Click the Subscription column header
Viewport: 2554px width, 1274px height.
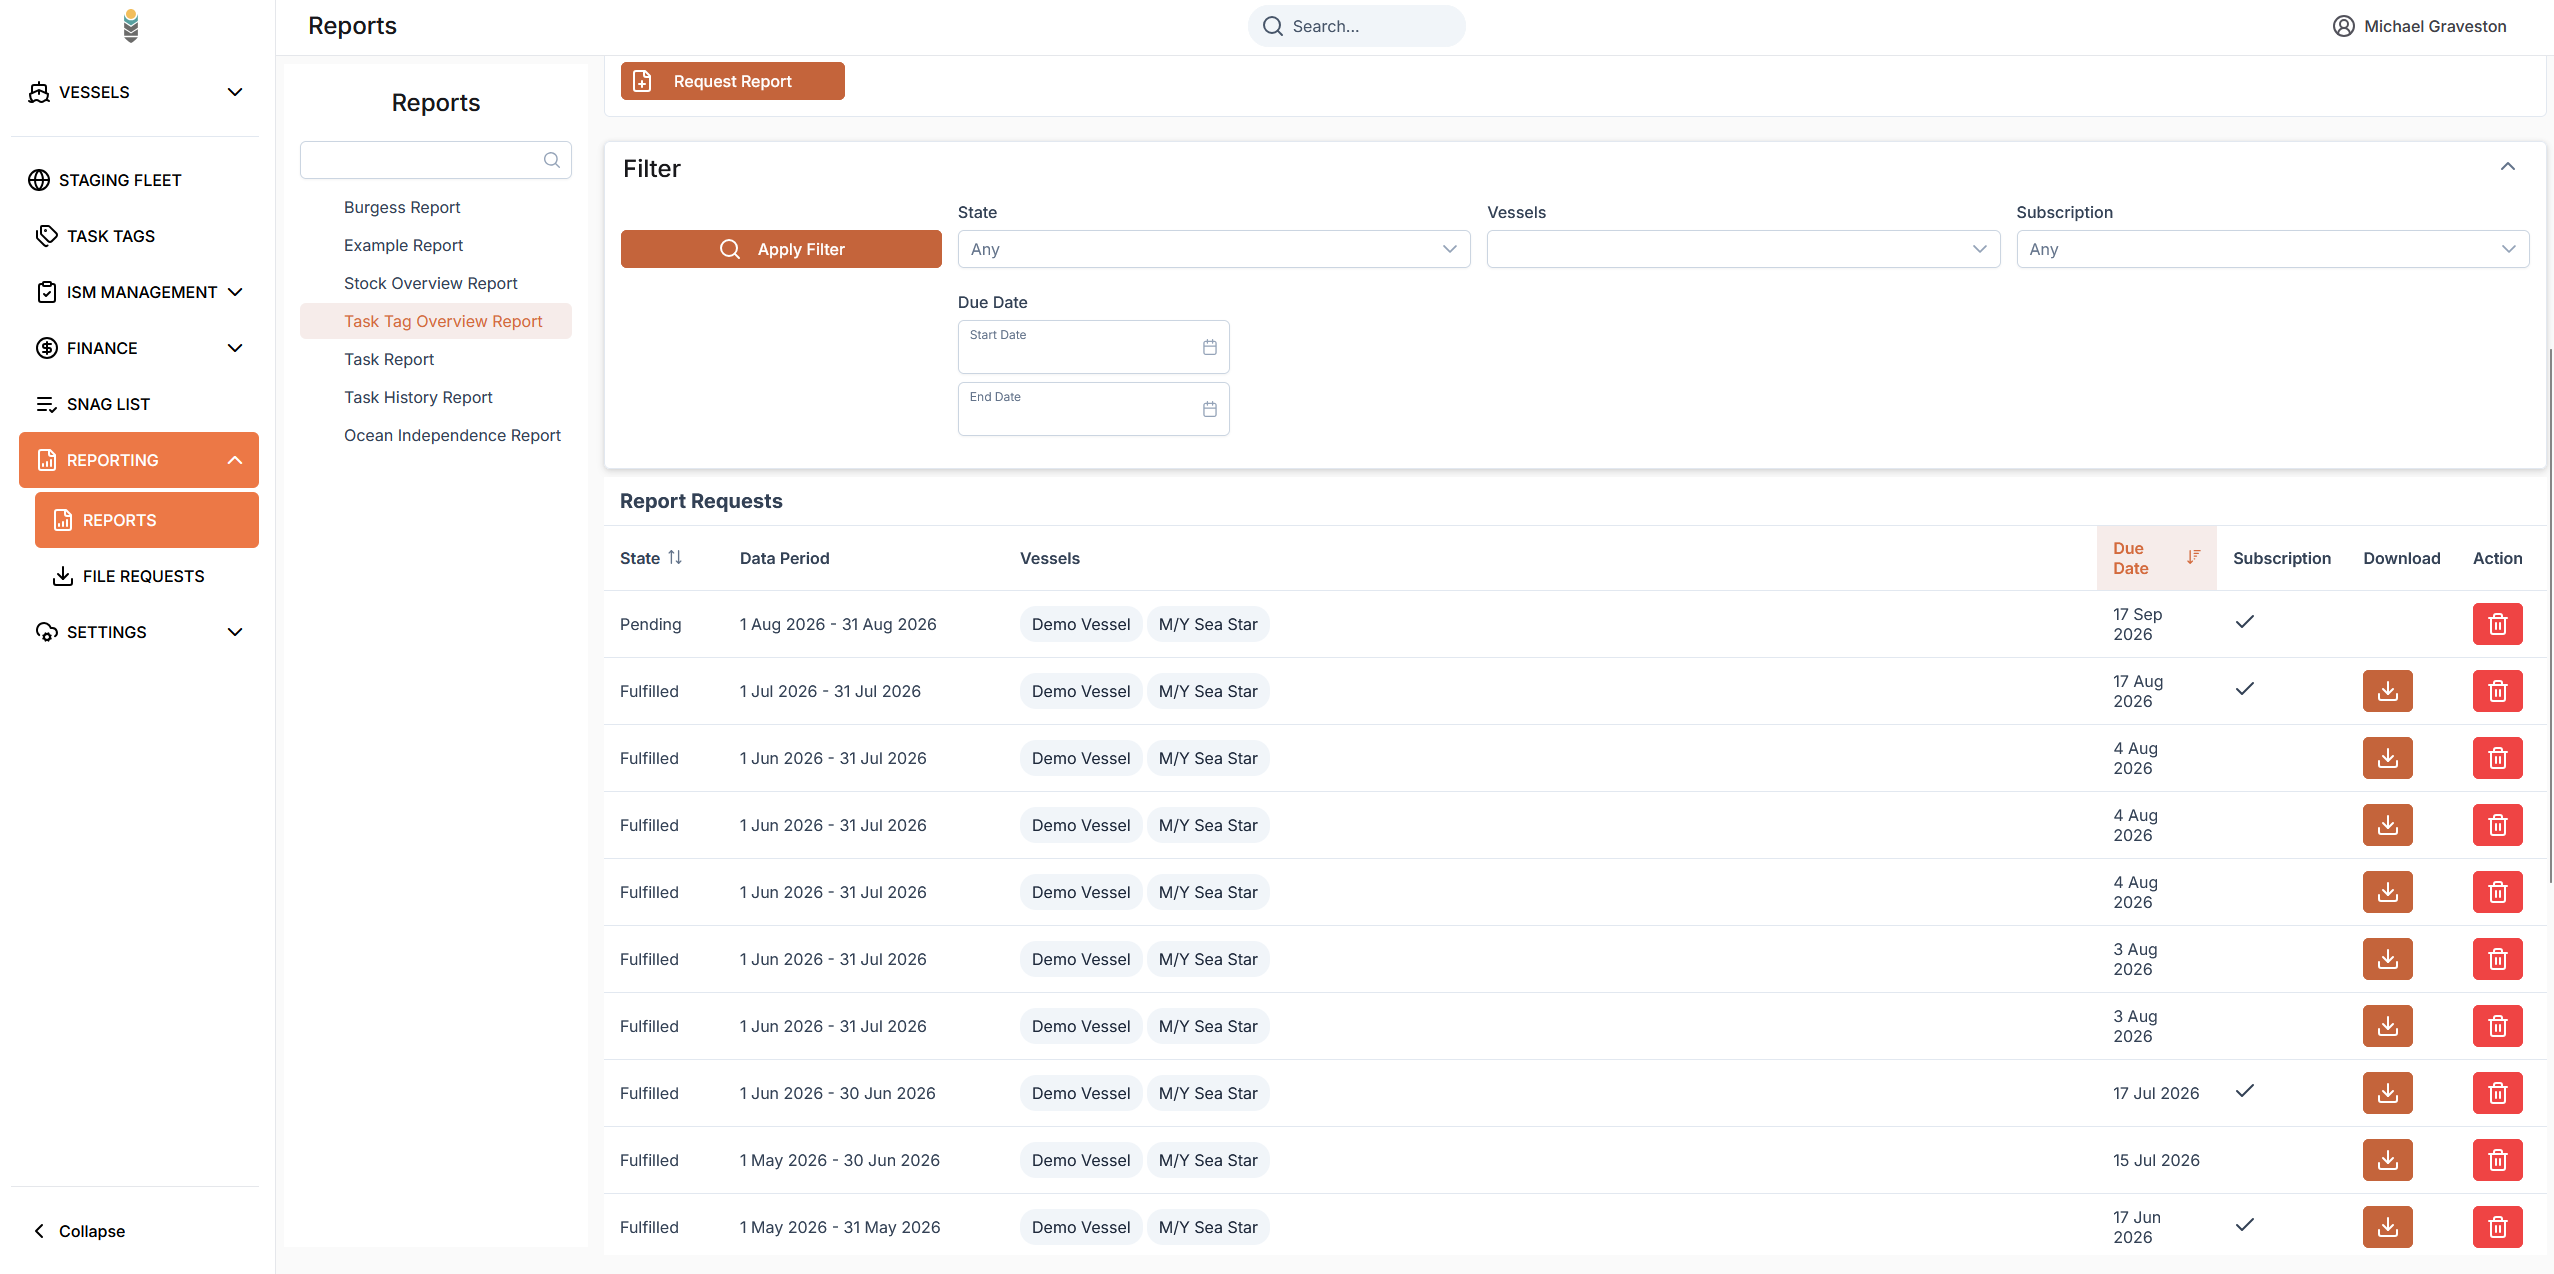click(2282, 558)
